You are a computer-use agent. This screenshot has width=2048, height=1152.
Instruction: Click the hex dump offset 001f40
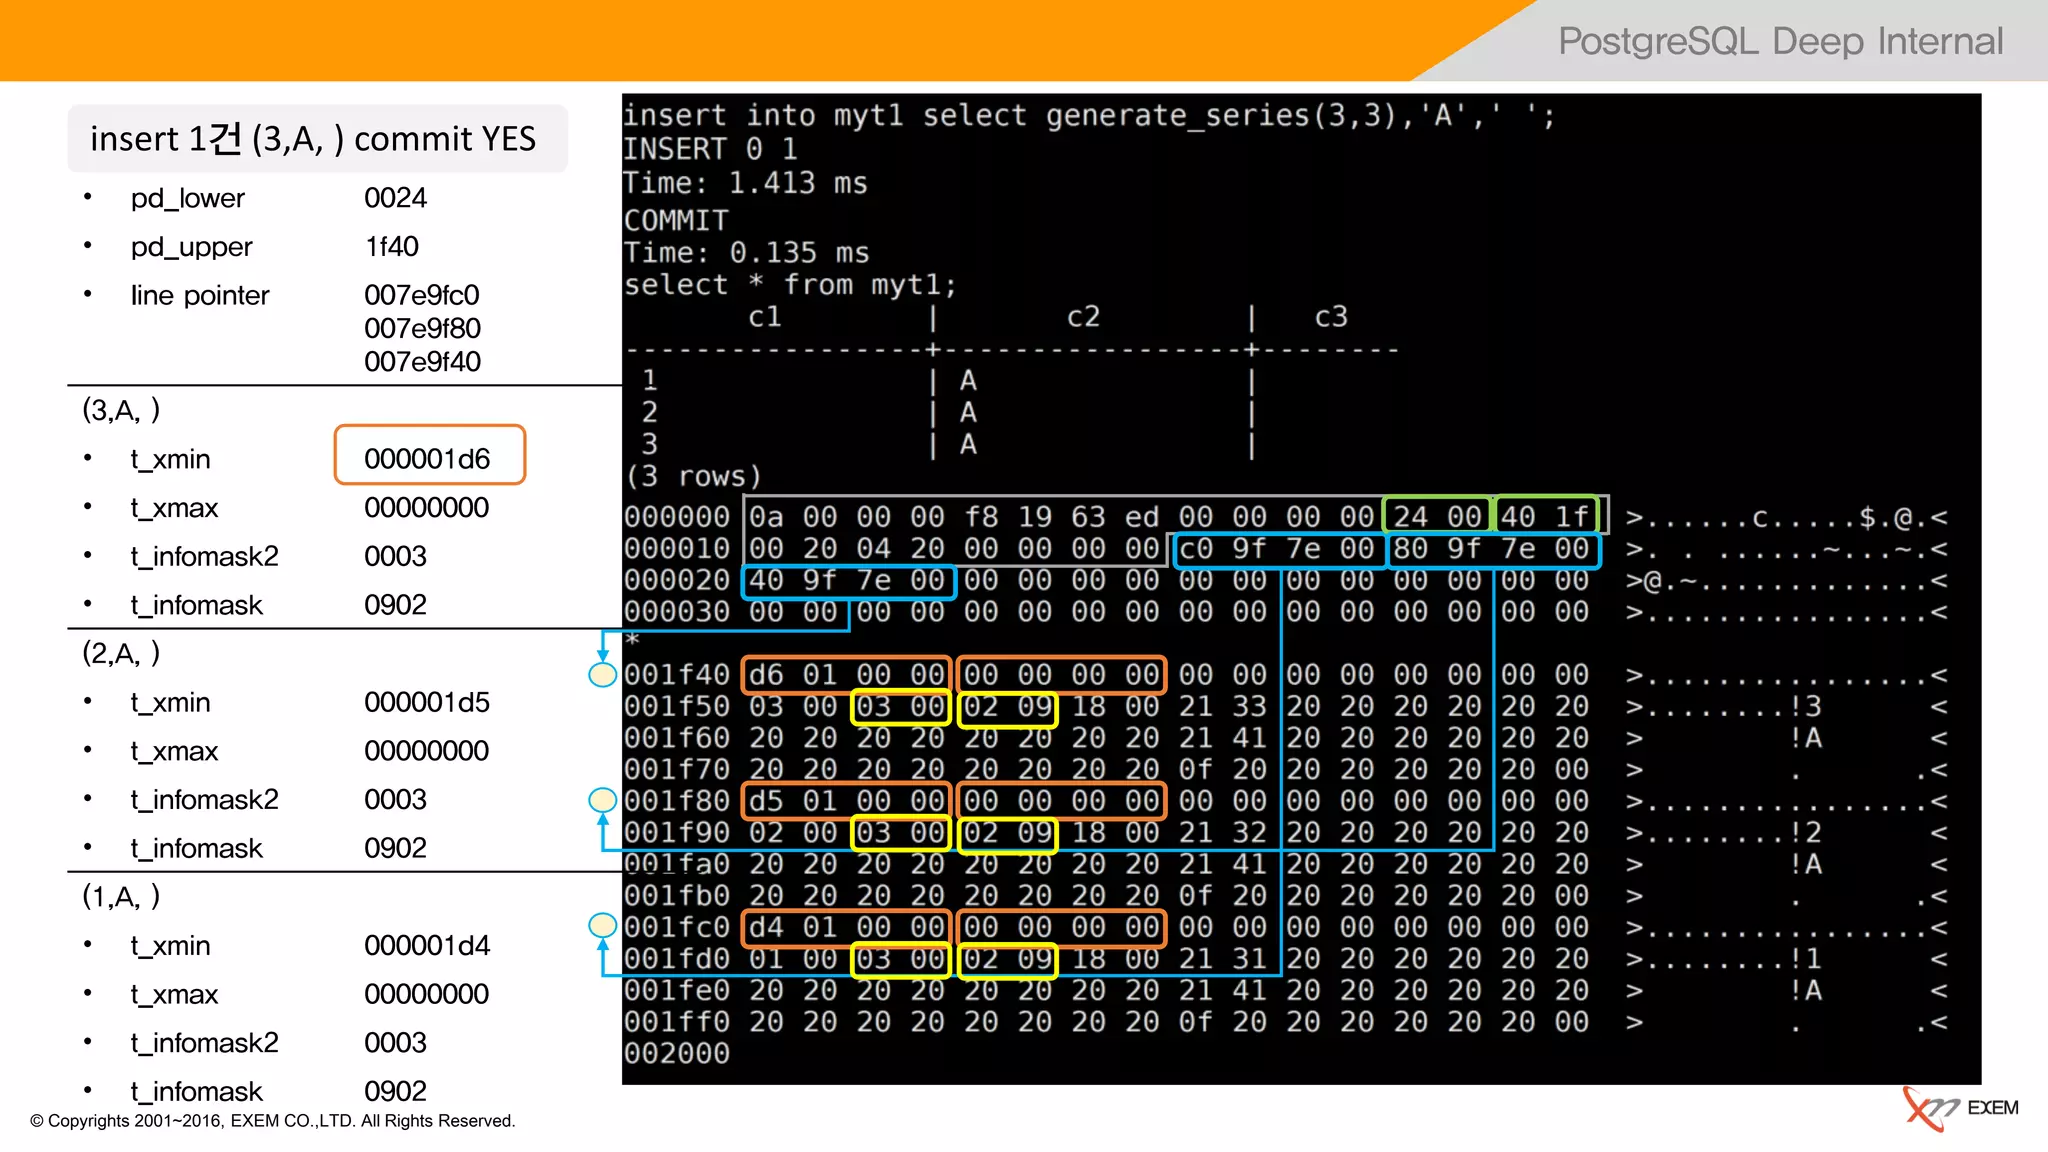click(677, 675)
